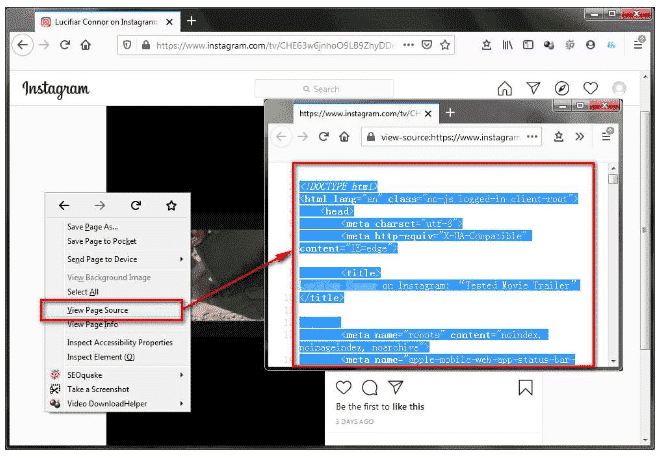Open page actions ellipsis in main address bar
660x458 pixels.
(408, 45)
